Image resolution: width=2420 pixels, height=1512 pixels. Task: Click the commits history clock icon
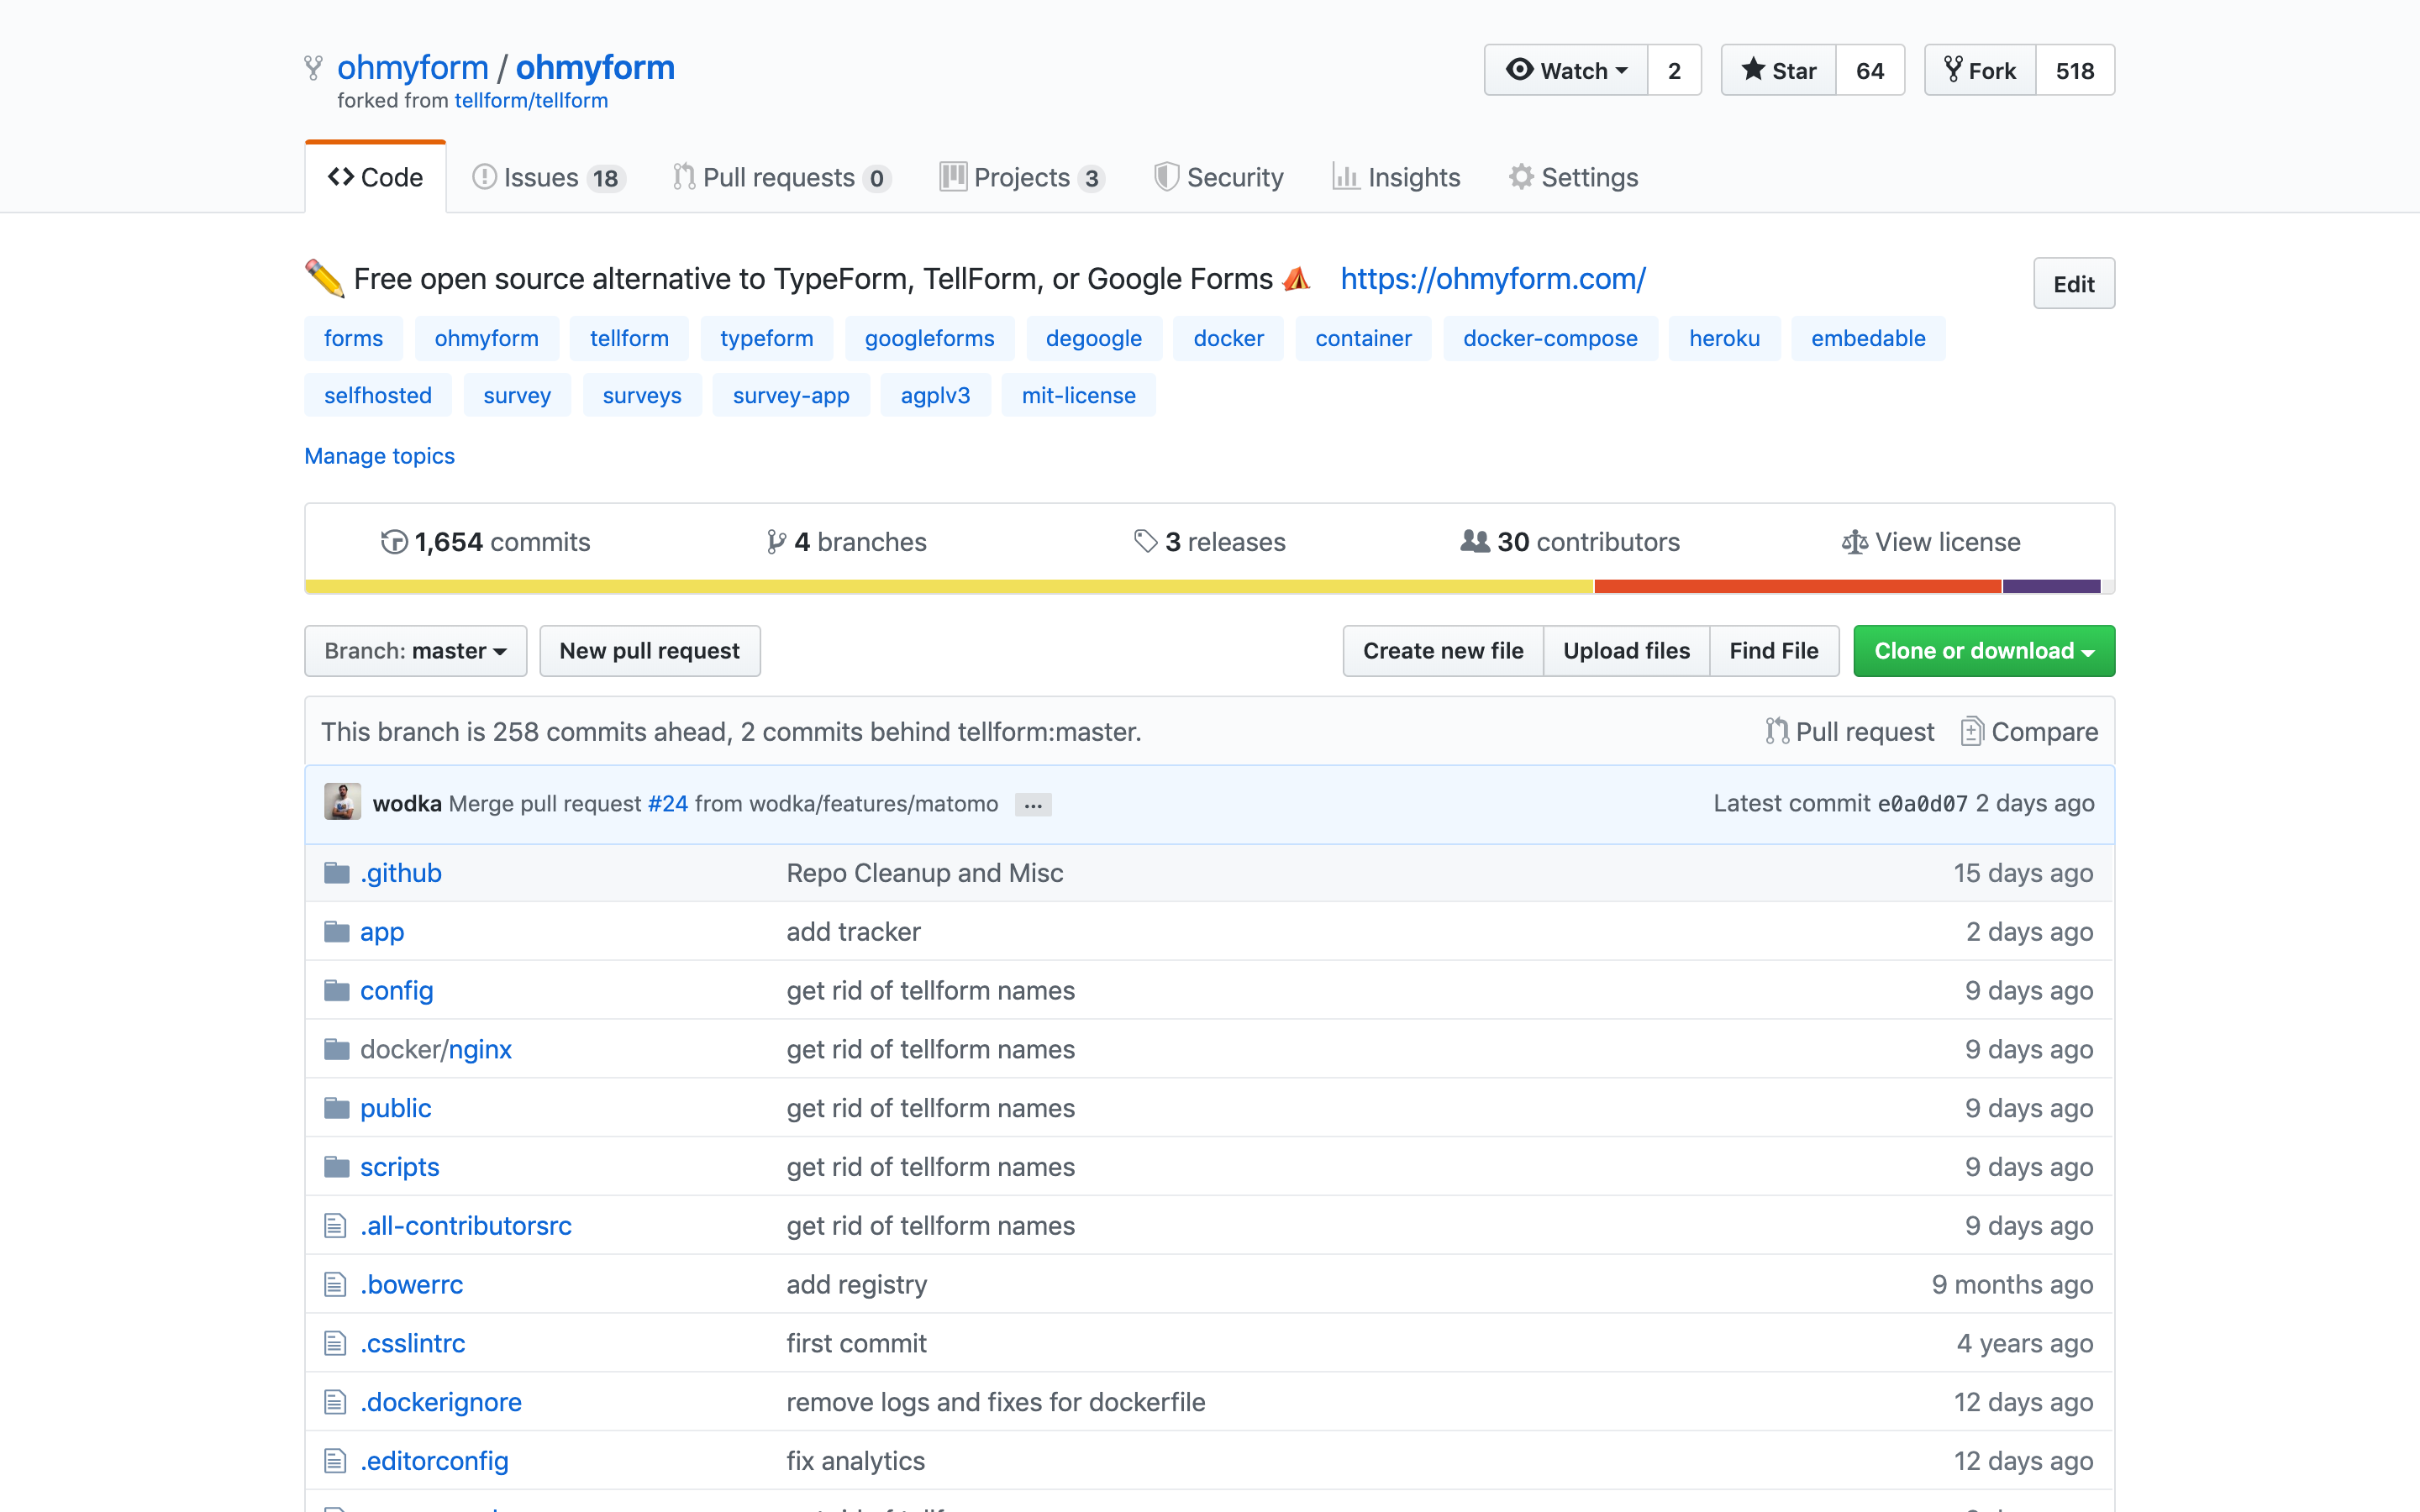[394, 542]
